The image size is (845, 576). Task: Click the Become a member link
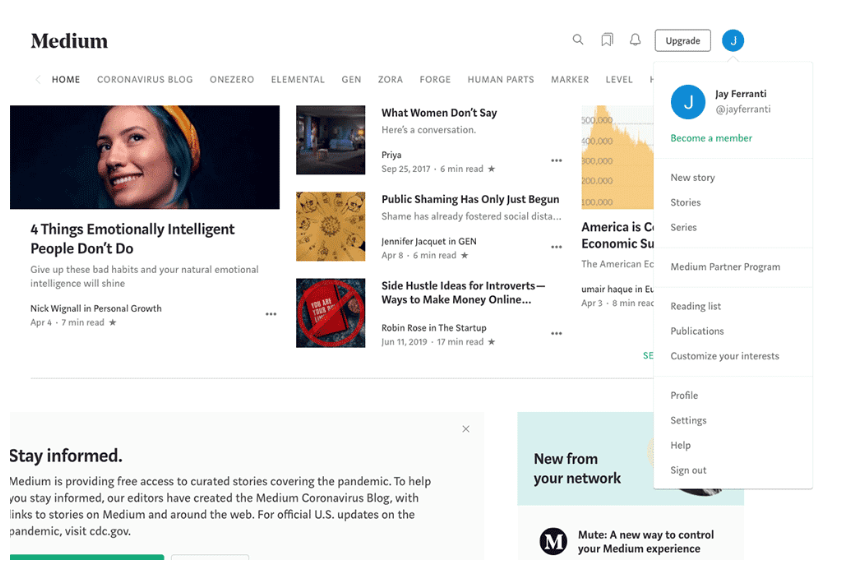coord(711,138)
